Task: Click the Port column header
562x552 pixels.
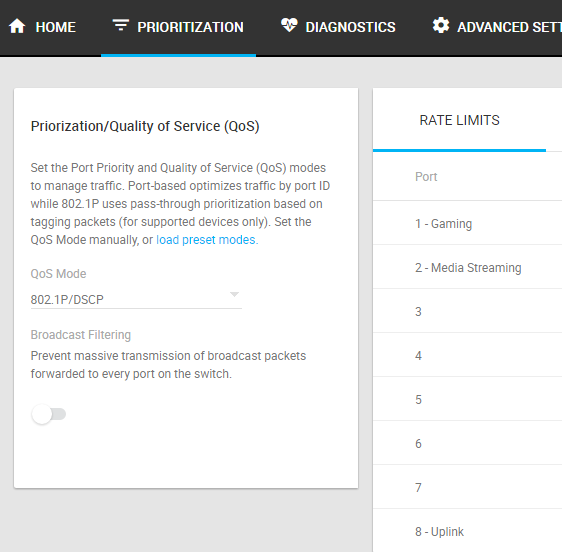Action: (x=426, y=177)
